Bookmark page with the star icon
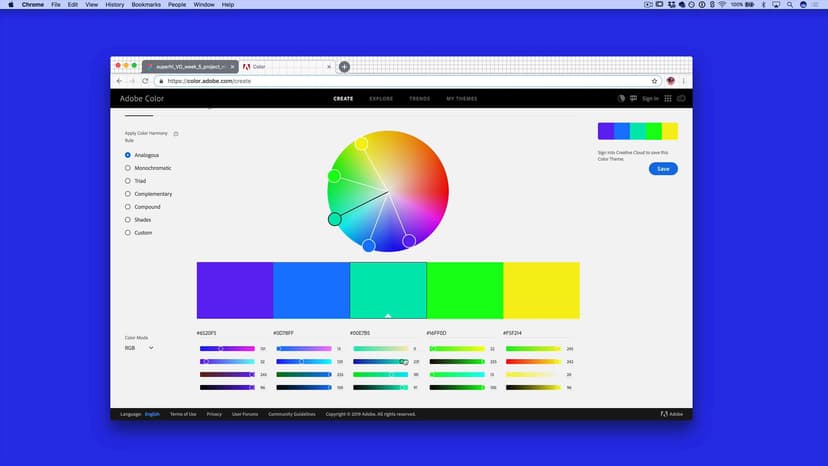 pyautogui.click(x=655, y=81)
